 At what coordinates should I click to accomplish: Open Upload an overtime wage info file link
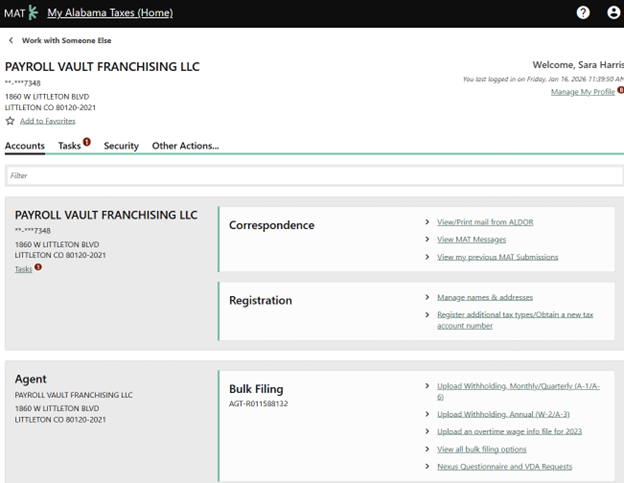point(509,432)
